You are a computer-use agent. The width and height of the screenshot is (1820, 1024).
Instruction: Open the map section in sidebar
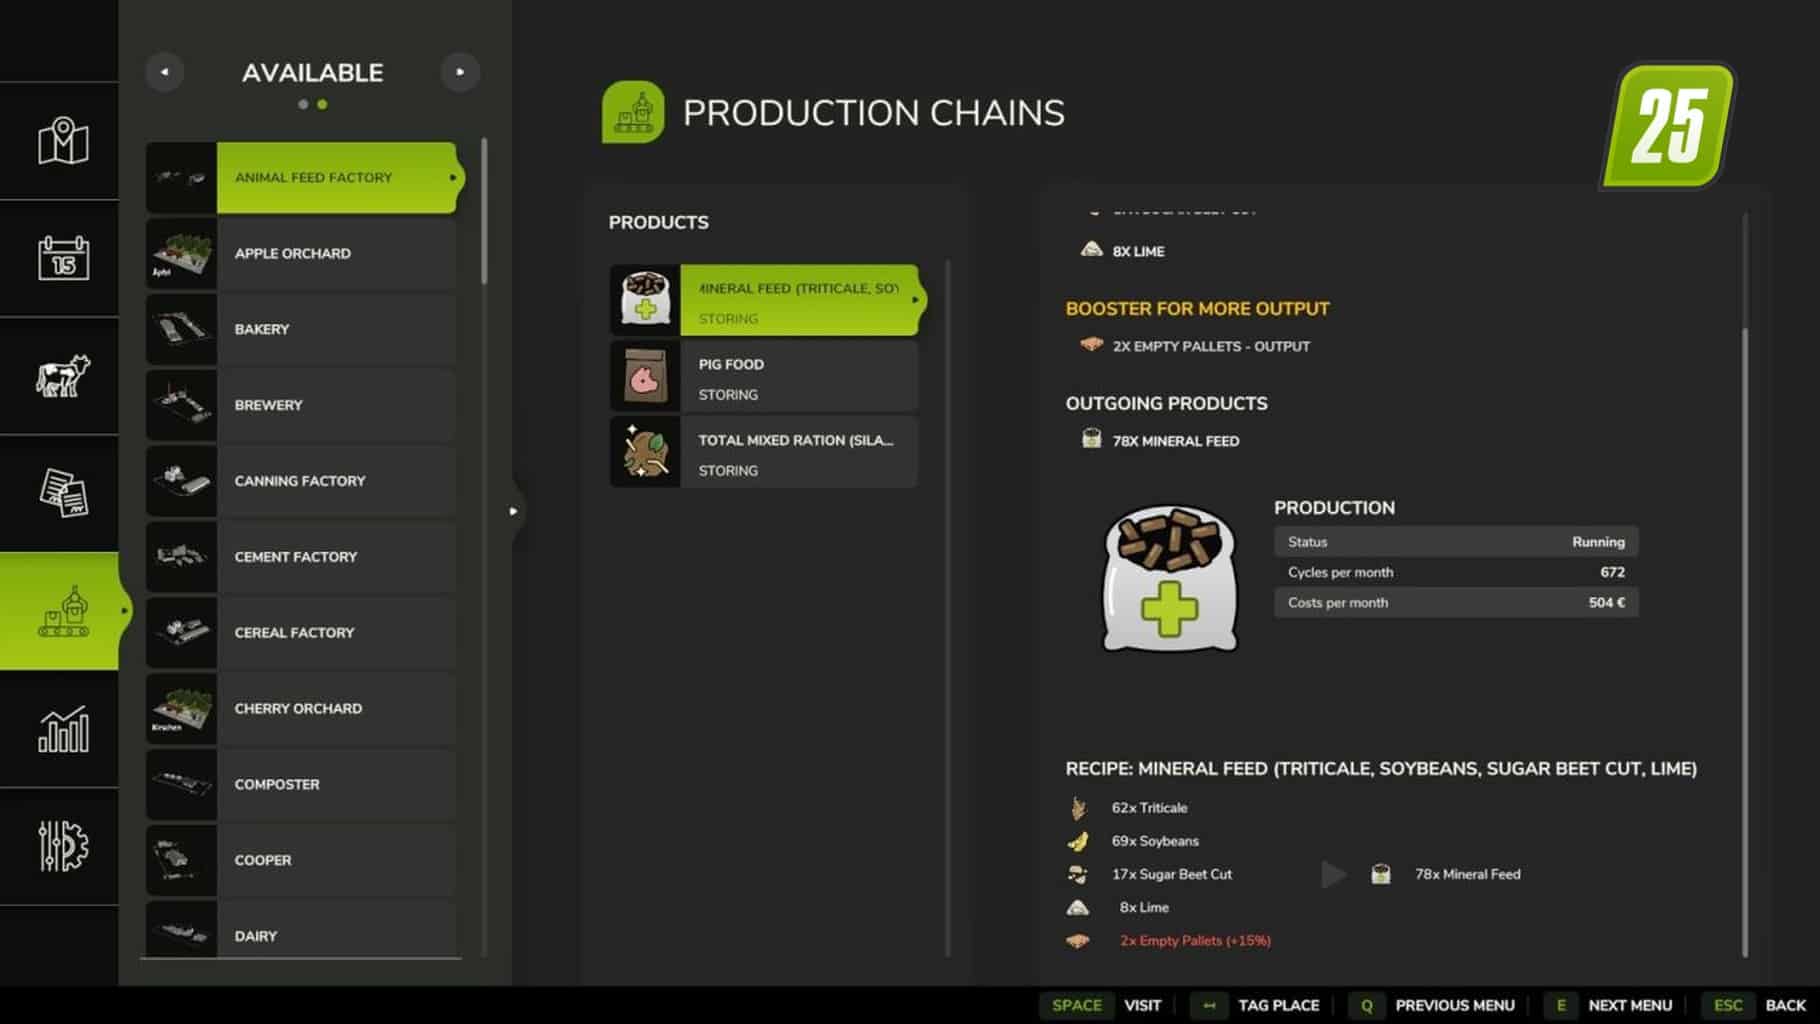pyautogui.click(x=63, y=141)
